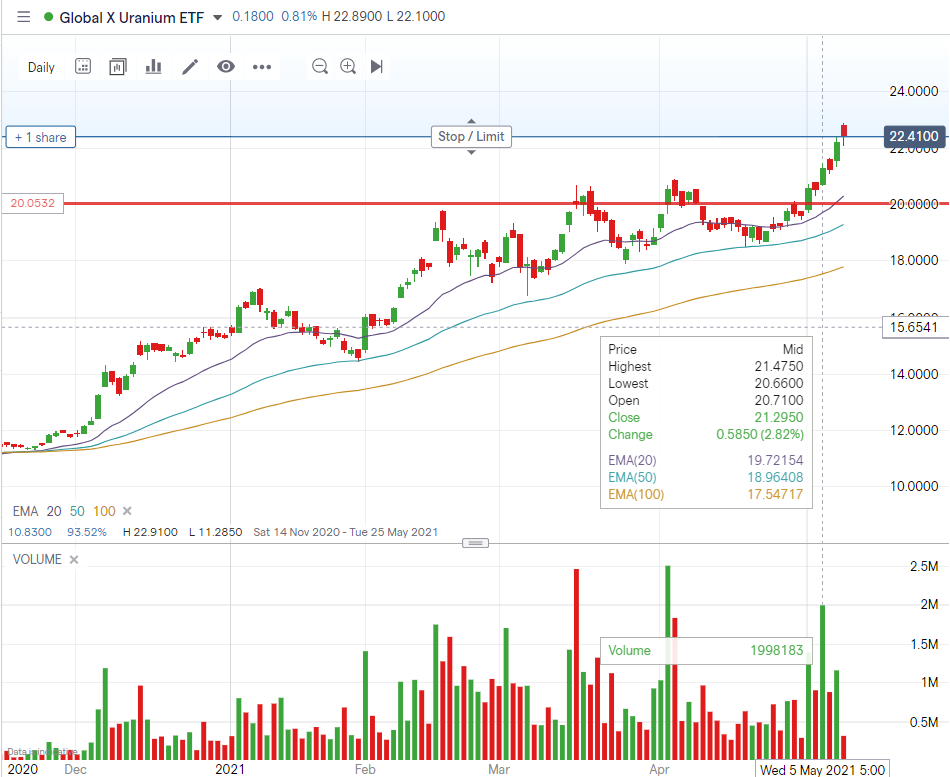The width and height of the screenshot is (950, 777).
Task: Click the chart layout icon
Action: tap(118, 67)
